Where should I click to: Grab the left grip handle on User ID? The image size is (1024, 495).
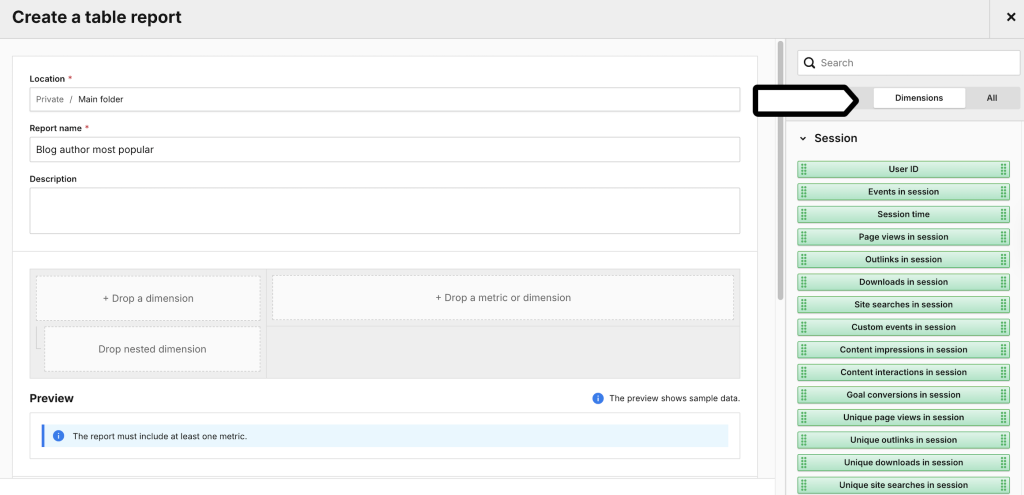pyautogui.click(x=804, y=169)
